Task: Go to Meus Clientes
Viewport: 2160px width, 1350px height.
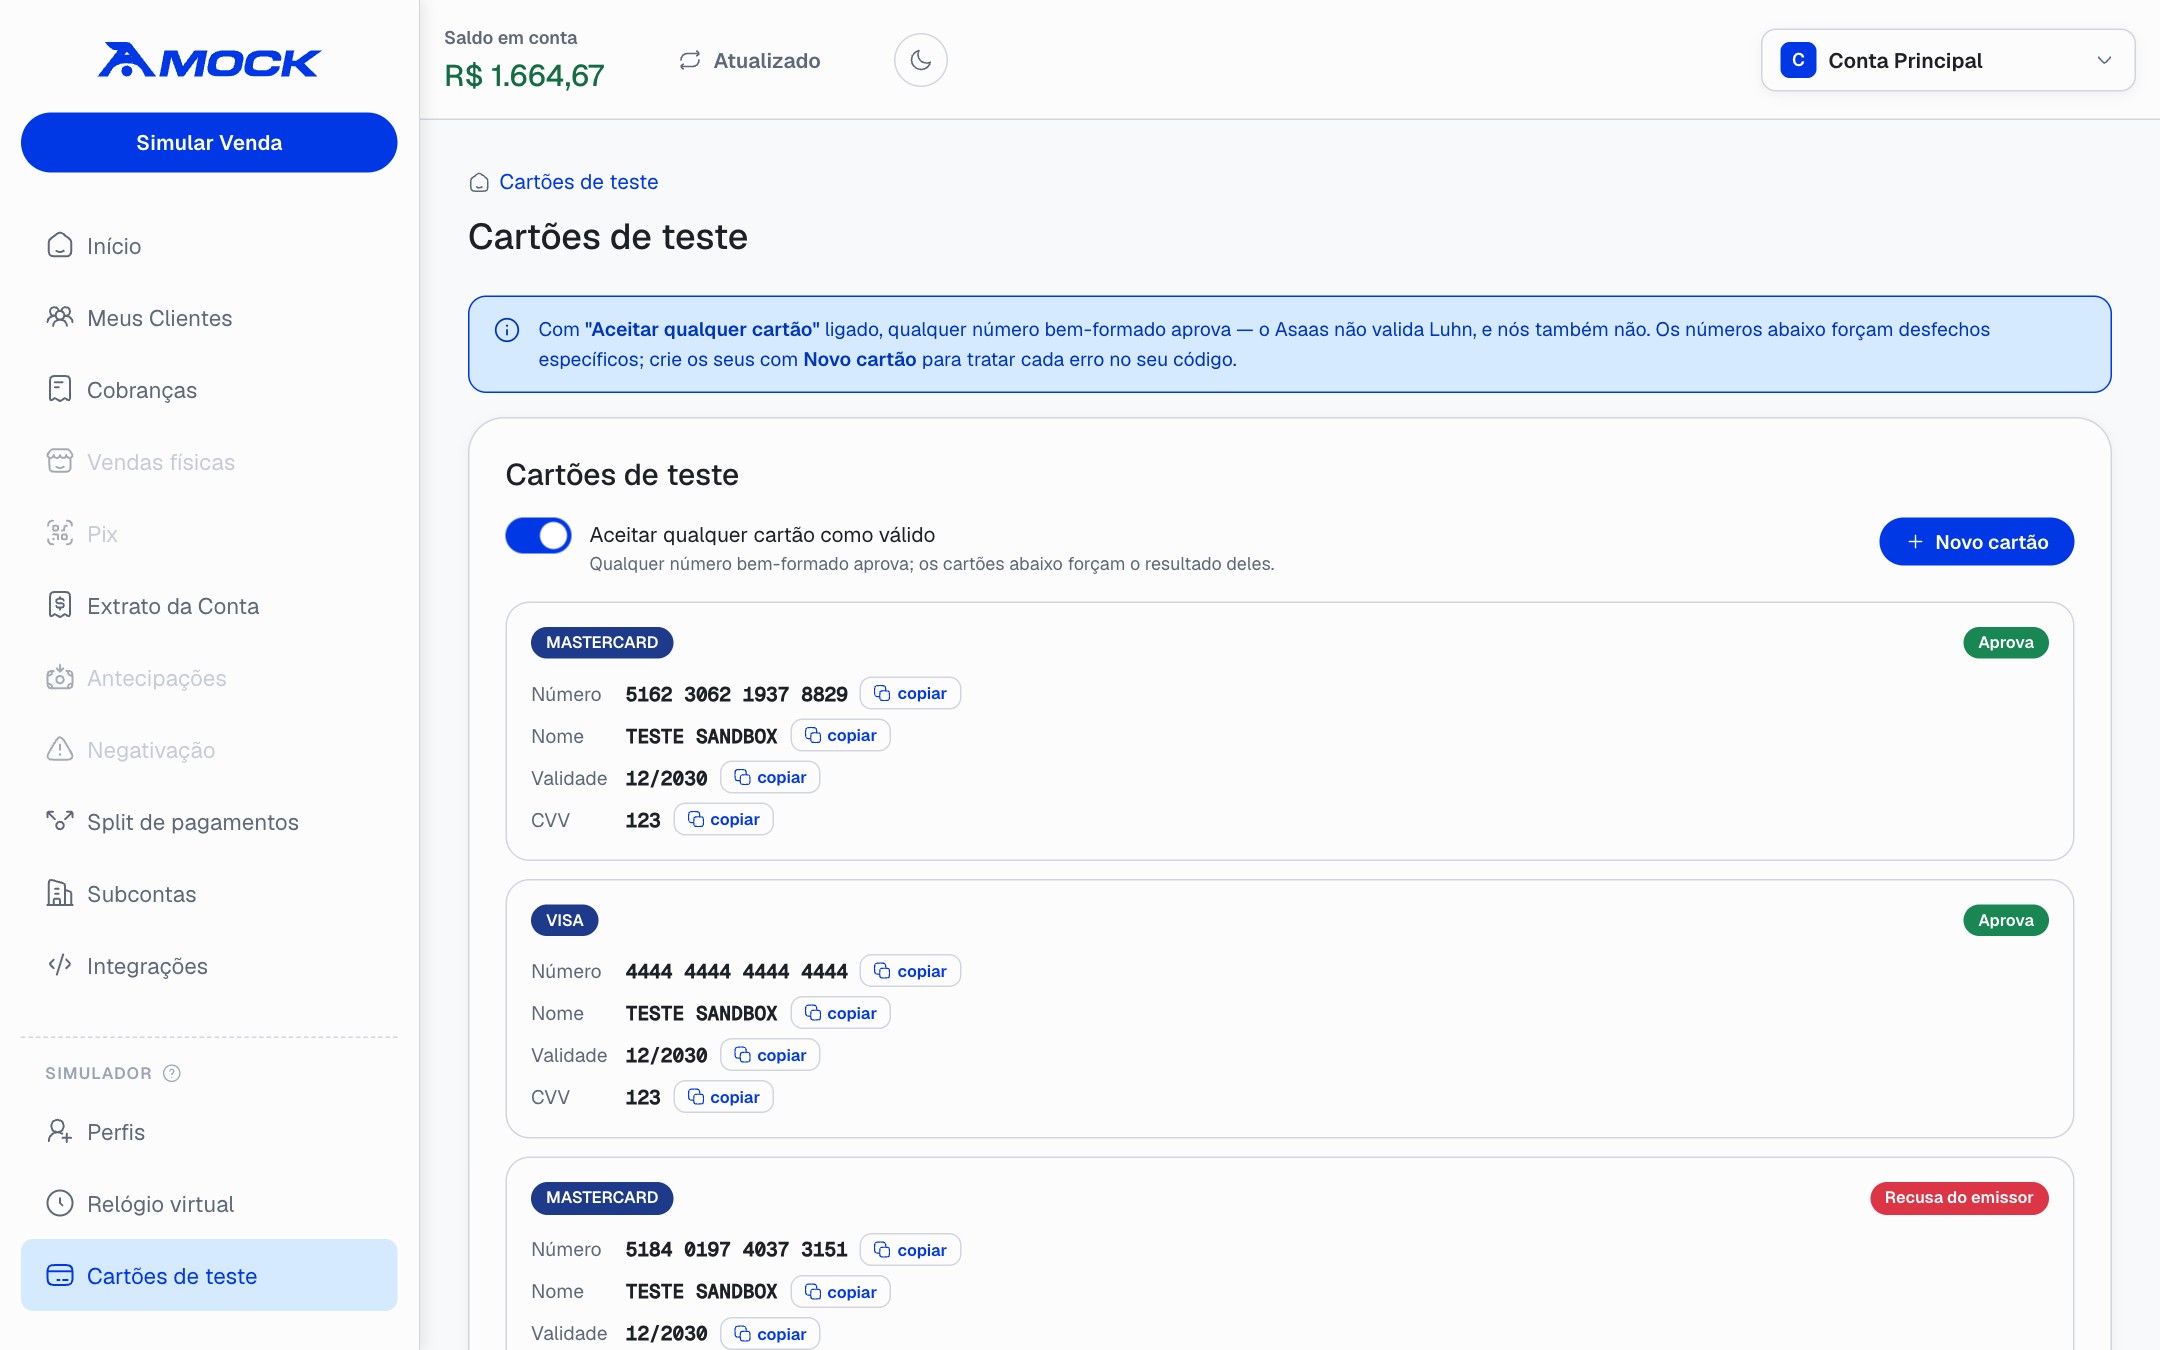Action: 209,318
